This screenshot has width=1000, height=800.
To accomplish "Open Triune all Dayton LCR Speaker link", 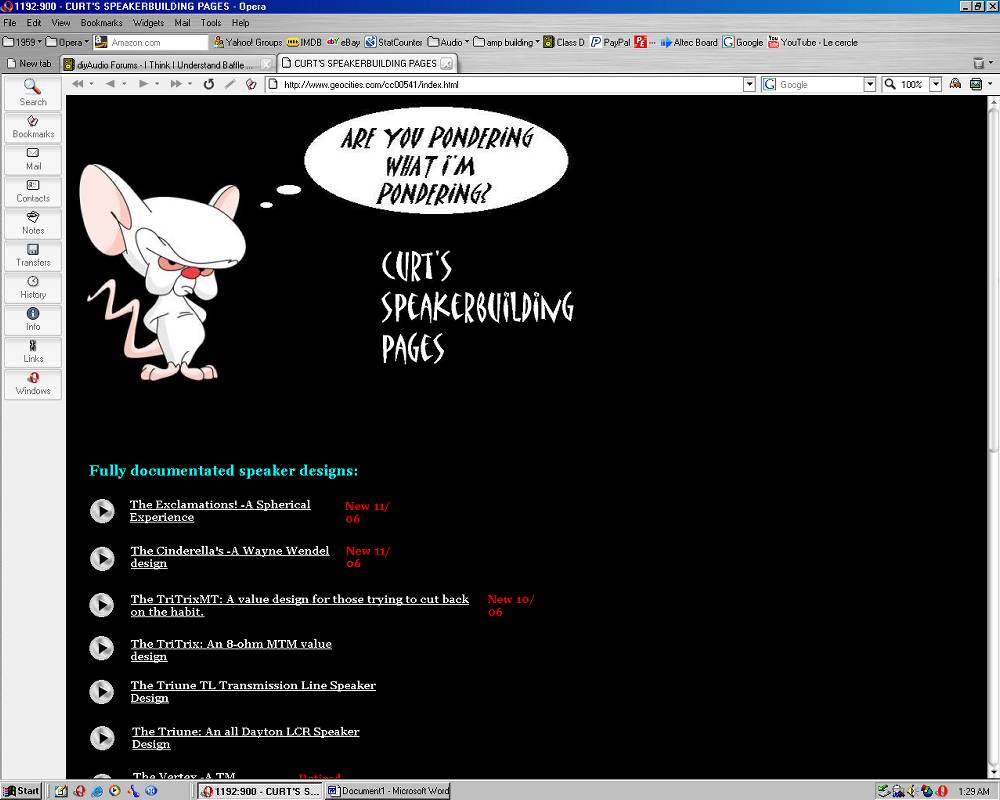I will tap(246, 737).
